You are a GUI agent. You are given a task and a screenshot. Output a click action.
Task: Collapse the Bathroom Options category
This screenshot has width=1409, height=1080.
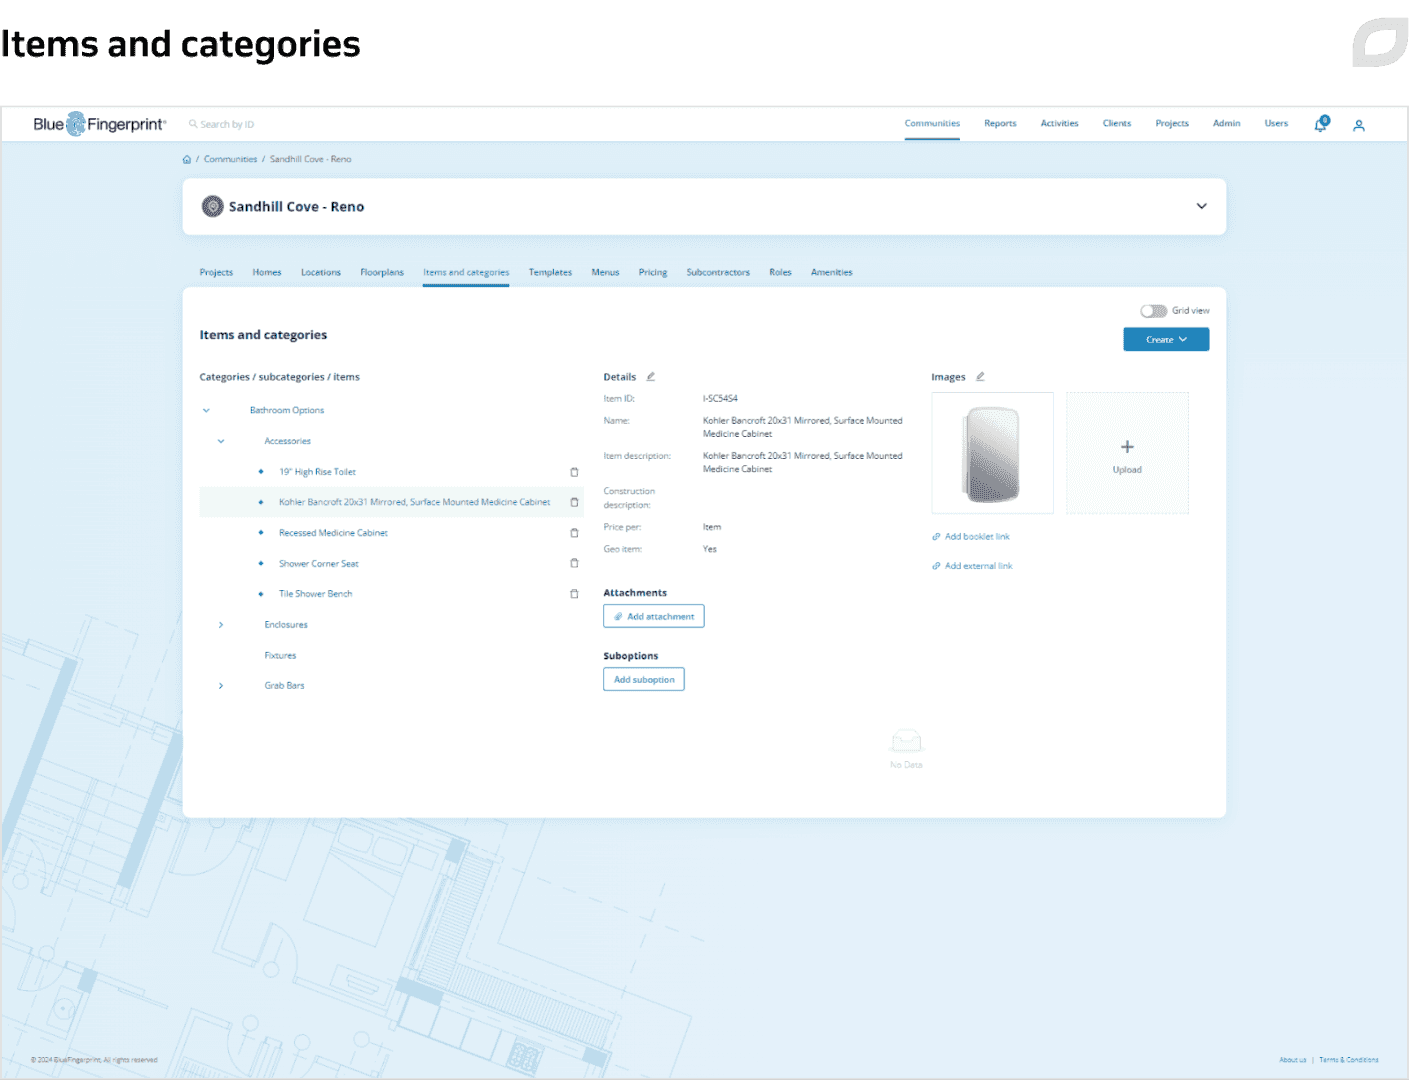coord(206,410)
